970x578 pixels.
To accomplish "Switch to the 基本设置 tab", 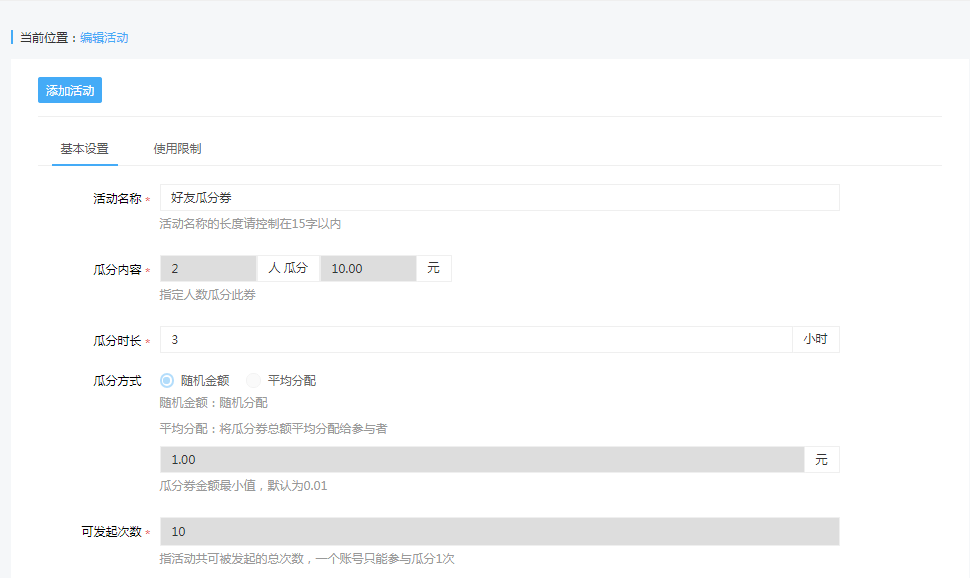I will click(x=85, y=149).
